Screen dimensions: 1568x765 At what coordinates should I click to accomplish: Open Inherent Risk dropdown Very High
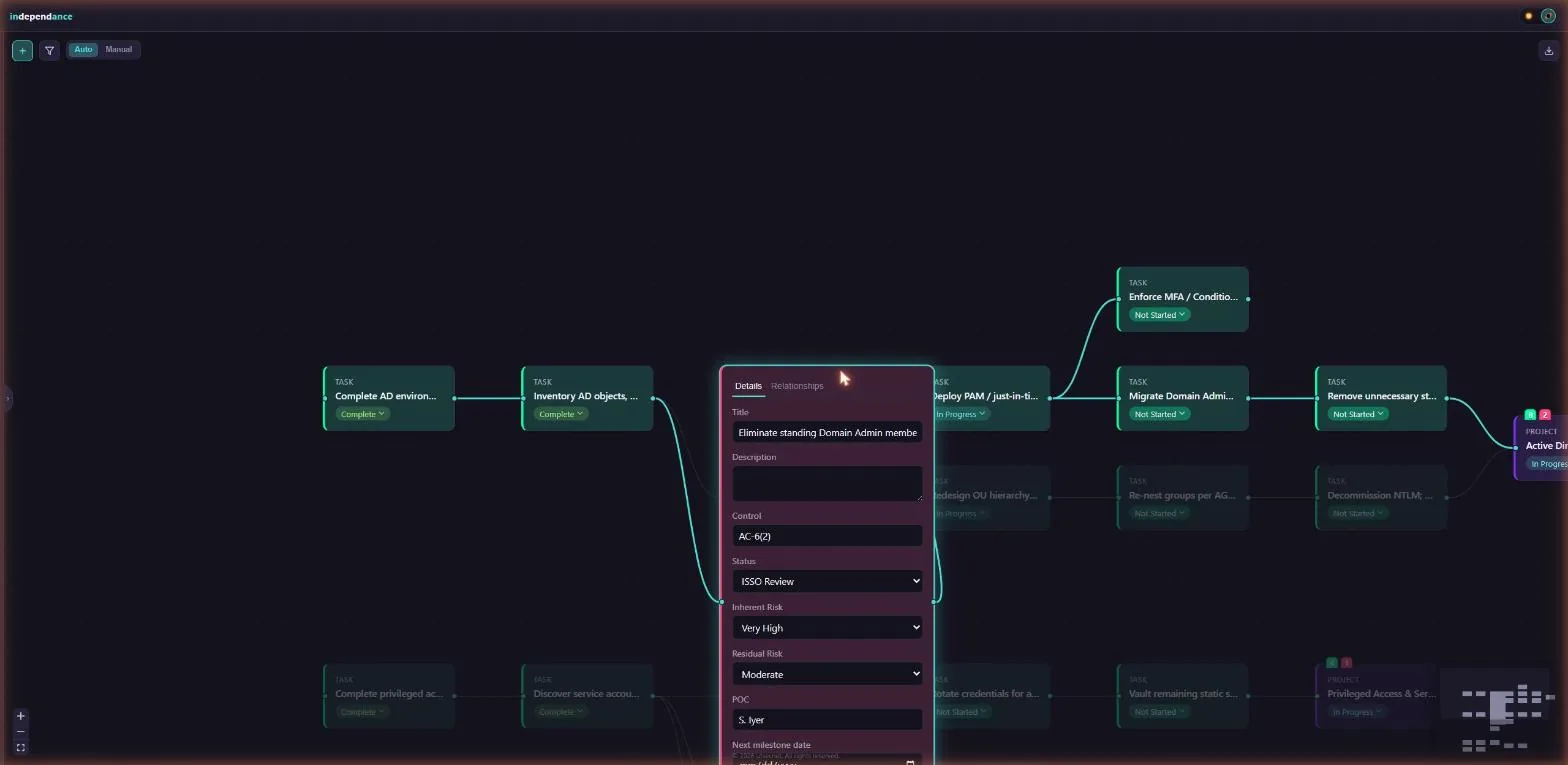pyautogui.click(x=827, y=628)
